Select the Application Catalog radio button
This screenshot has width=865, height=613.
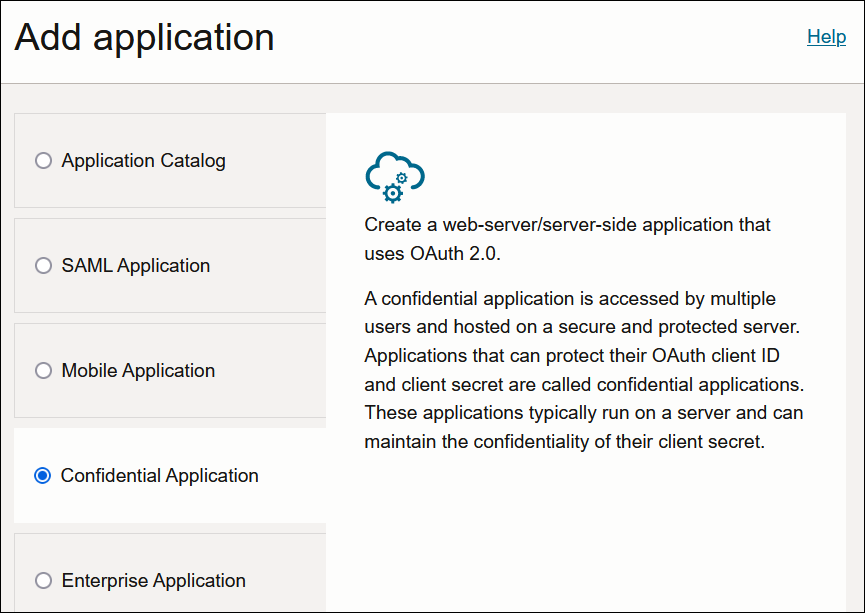click(x=43, y=161)
